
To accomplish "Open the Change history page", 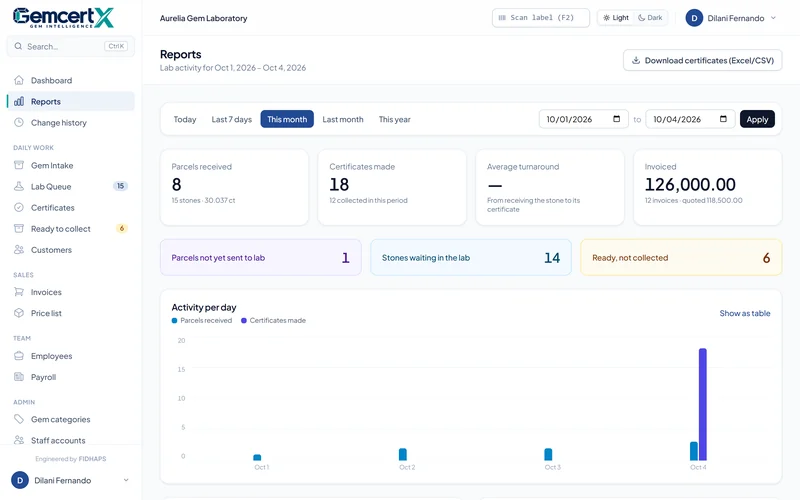I will [x=71, y=122].
